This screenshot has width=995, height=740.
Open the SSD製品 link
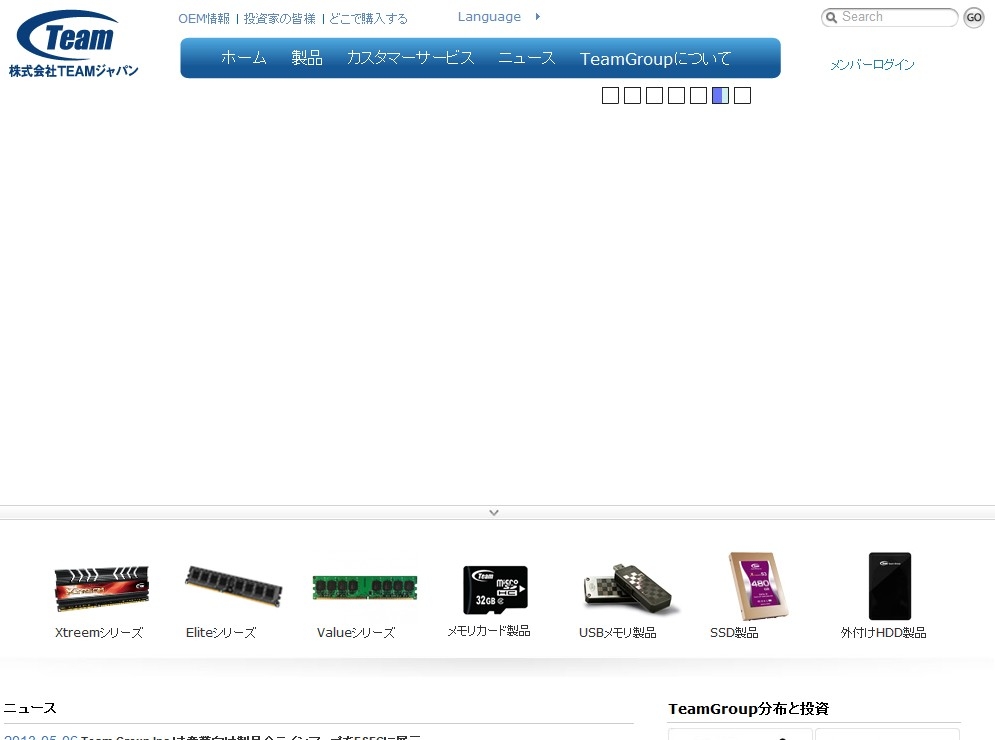734,633
